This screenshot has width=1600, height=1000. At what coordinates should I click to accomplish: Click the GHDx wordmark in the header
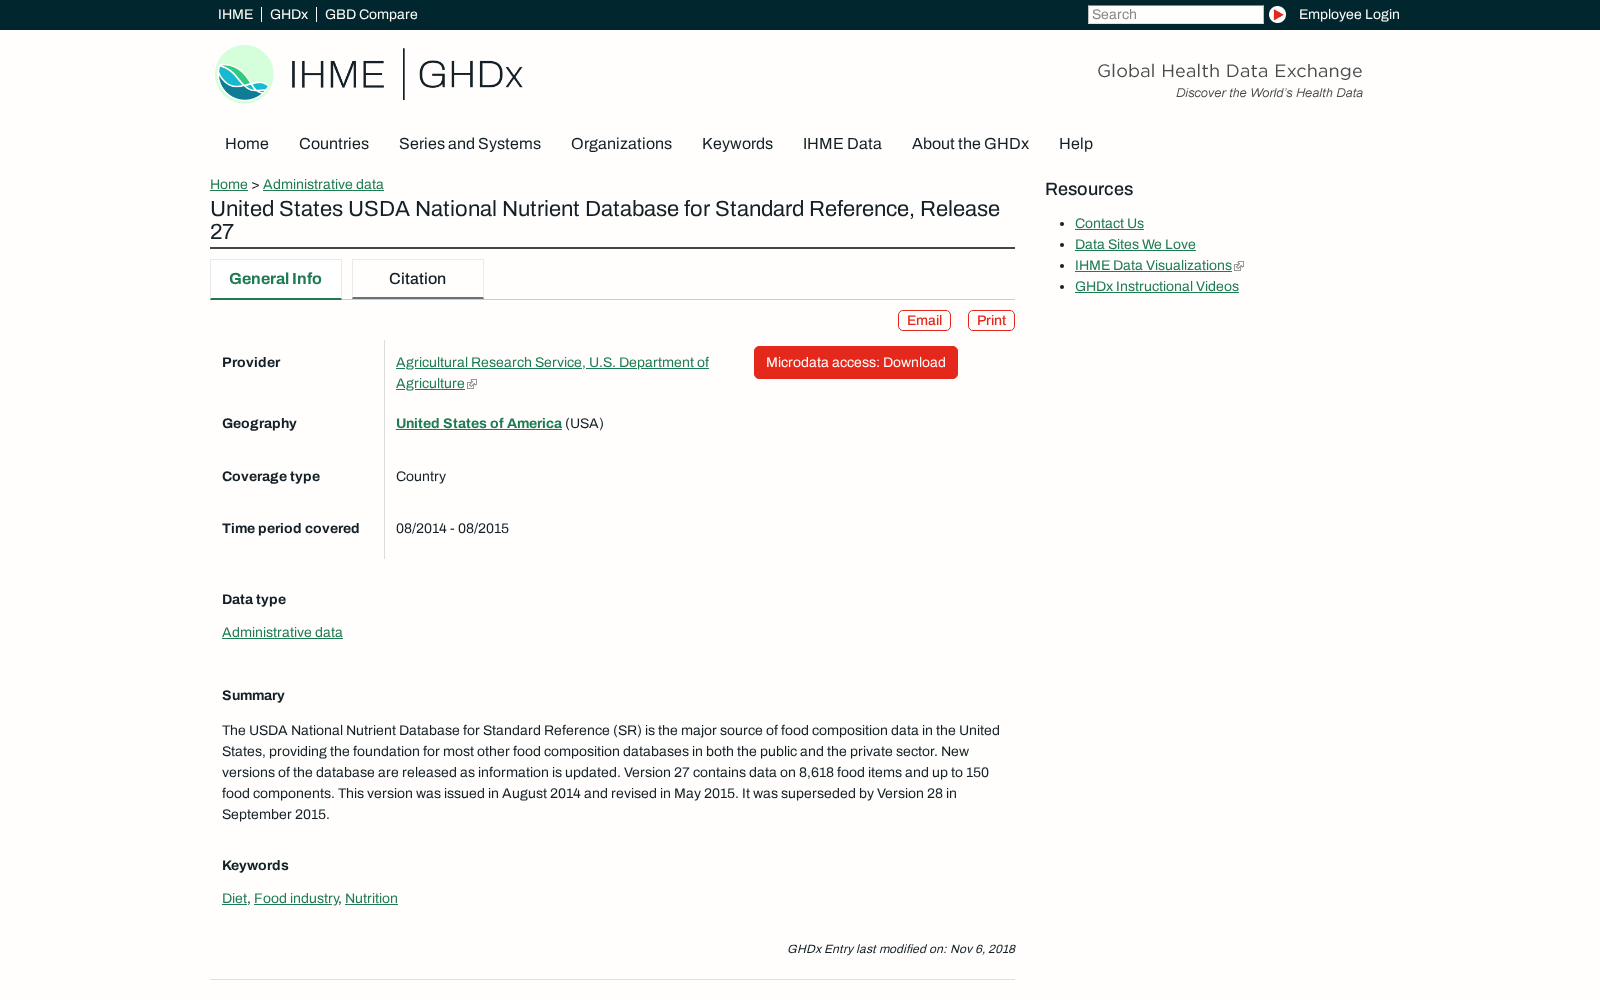(x=470, y=74)
